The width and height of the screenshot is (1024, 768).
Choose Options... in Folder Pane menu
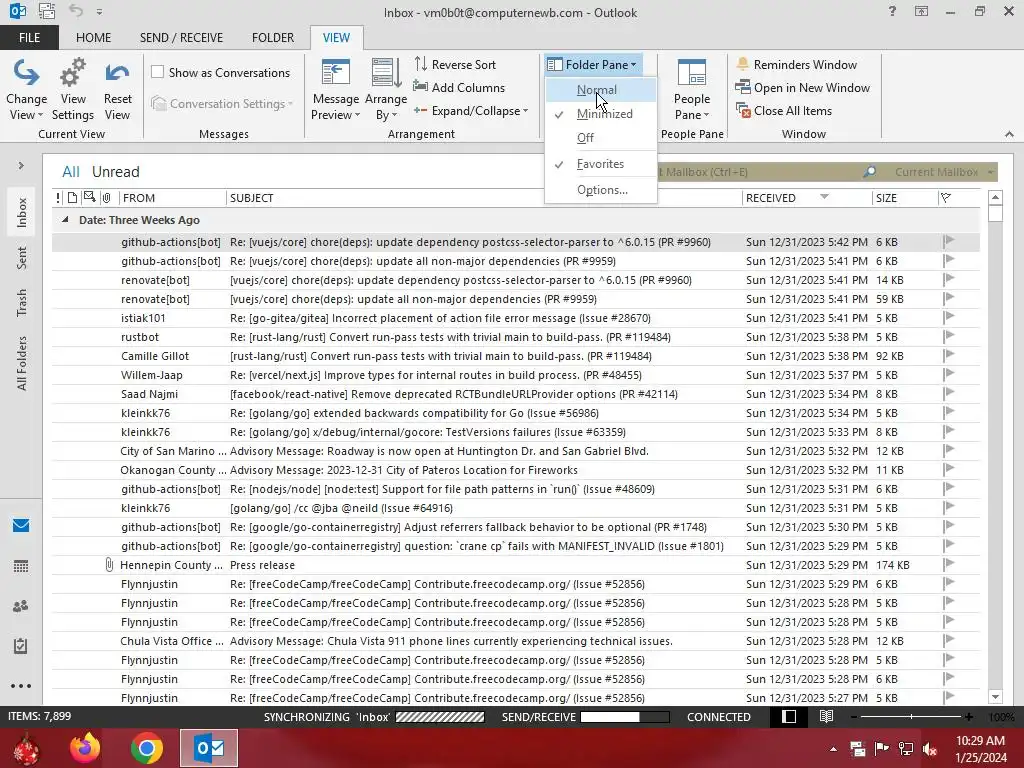tap(600, 190)
